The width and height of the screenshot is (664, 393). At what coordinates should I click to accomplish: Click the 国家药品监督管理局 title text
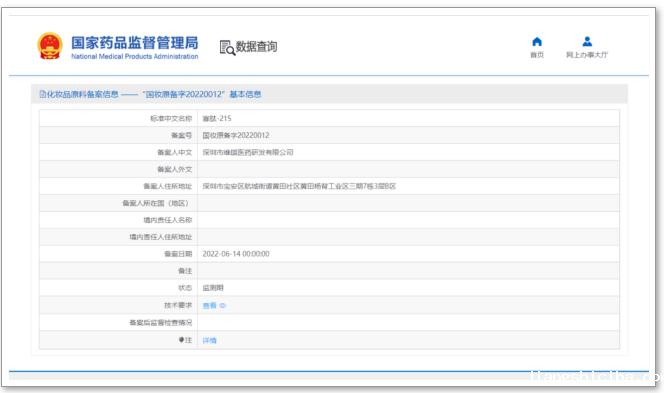135,43
